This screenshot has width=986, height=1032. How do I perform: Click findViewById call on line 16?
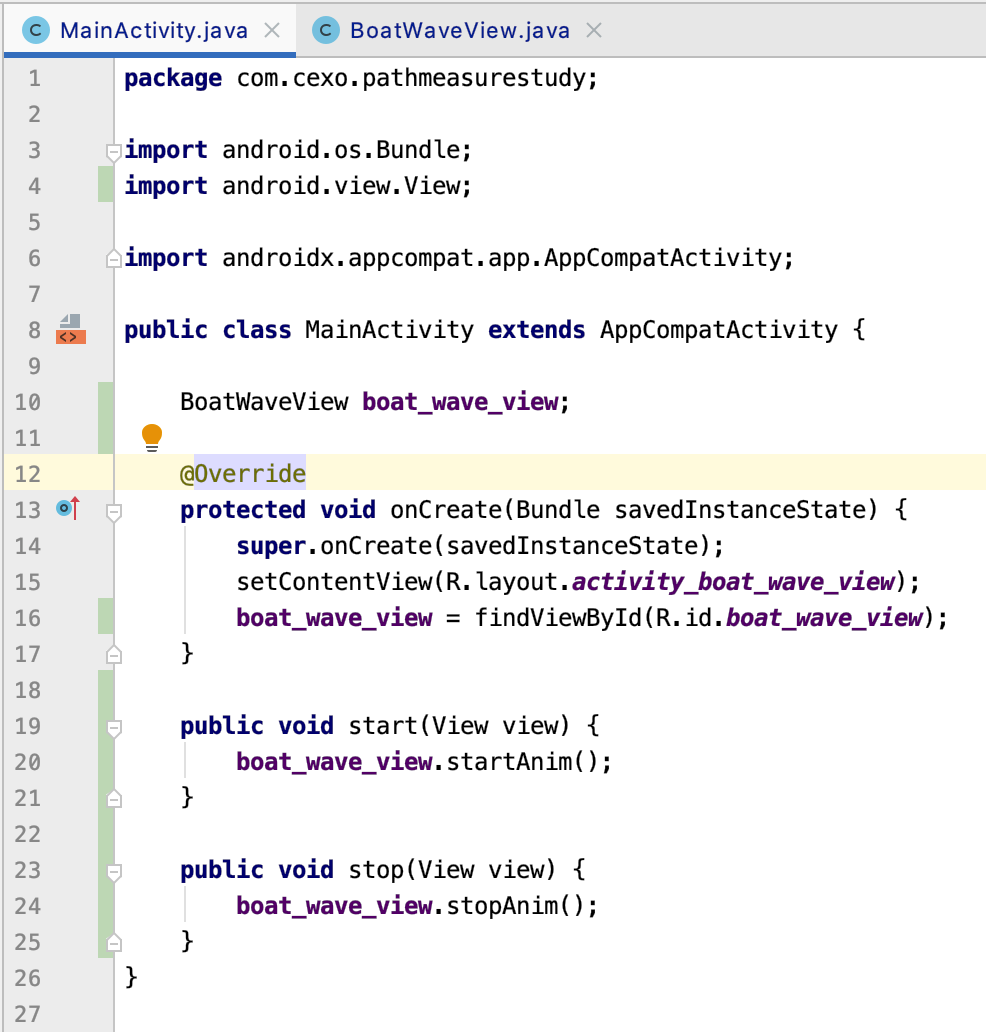click(558, 618)
